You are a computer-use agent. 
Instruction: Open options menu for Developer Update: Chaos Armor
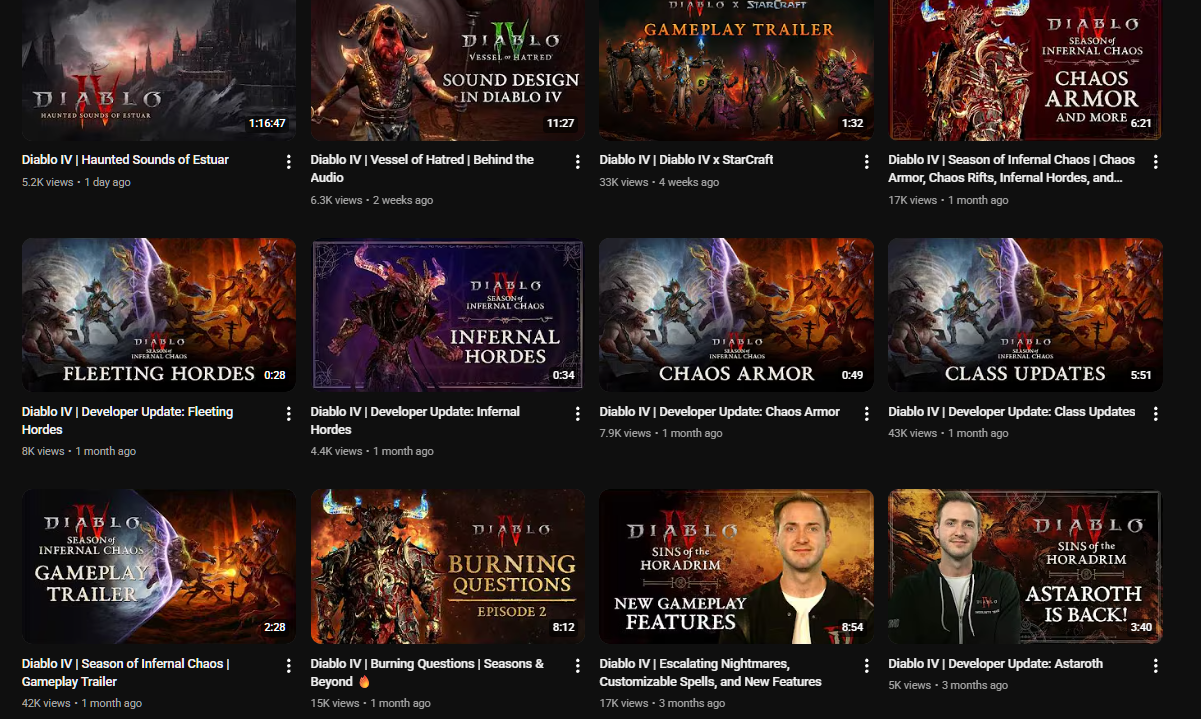(x=867, y=414)
